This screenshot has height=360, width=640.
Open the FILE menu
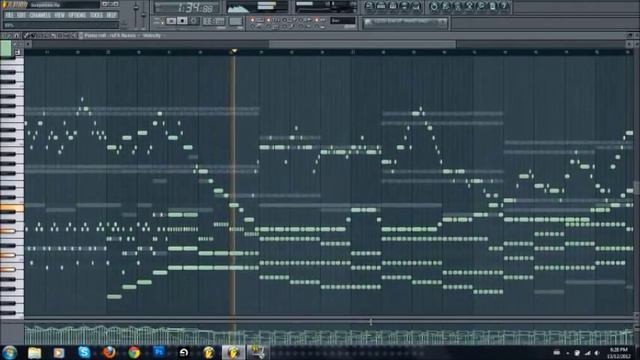[9, 15]
